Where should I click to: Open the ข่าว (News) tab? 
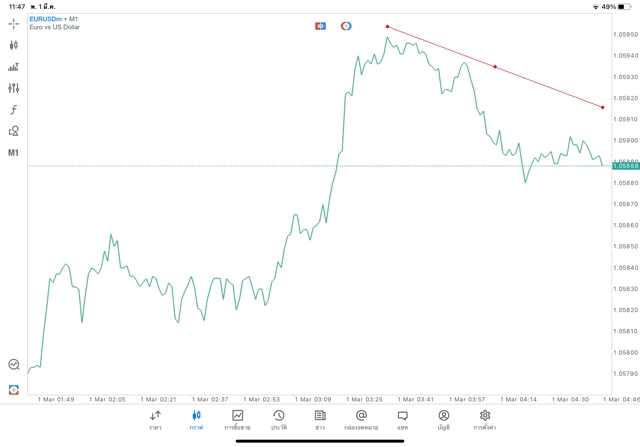click(x=320, y=420)
